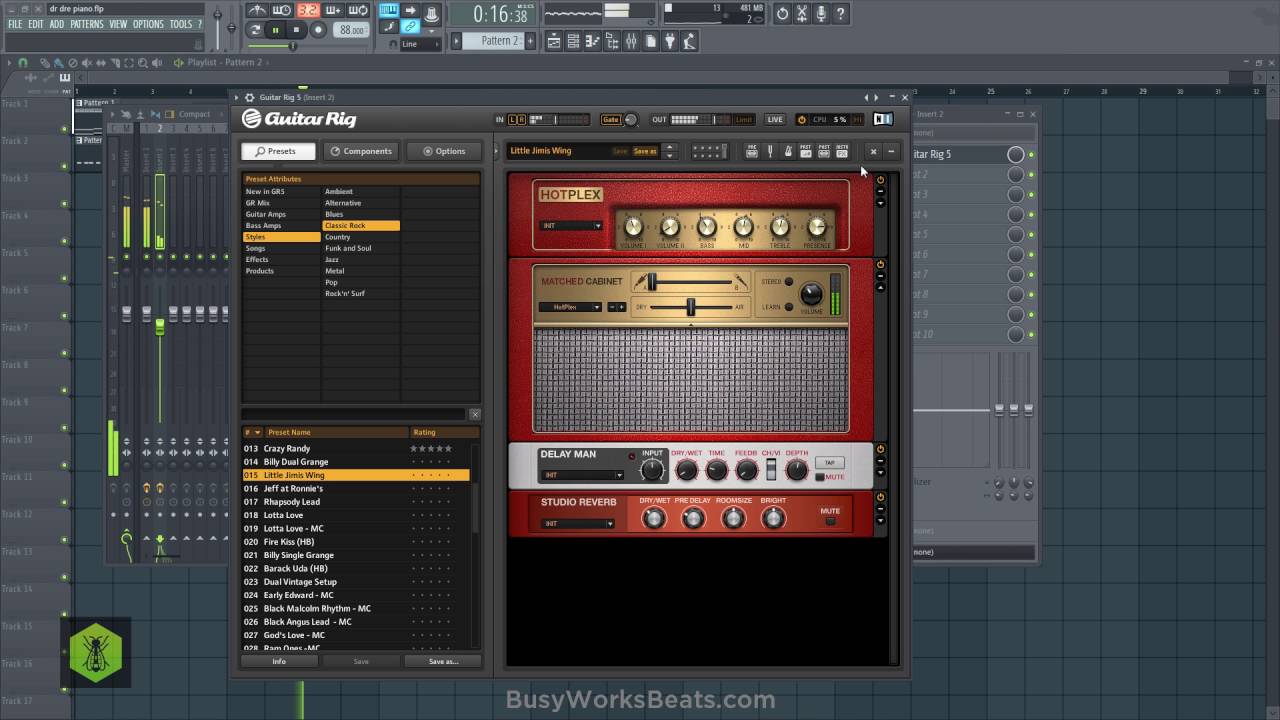Pause playback in FL Studio transport
The height and width of the screenshot is (720, 1280).
[276, 30]
